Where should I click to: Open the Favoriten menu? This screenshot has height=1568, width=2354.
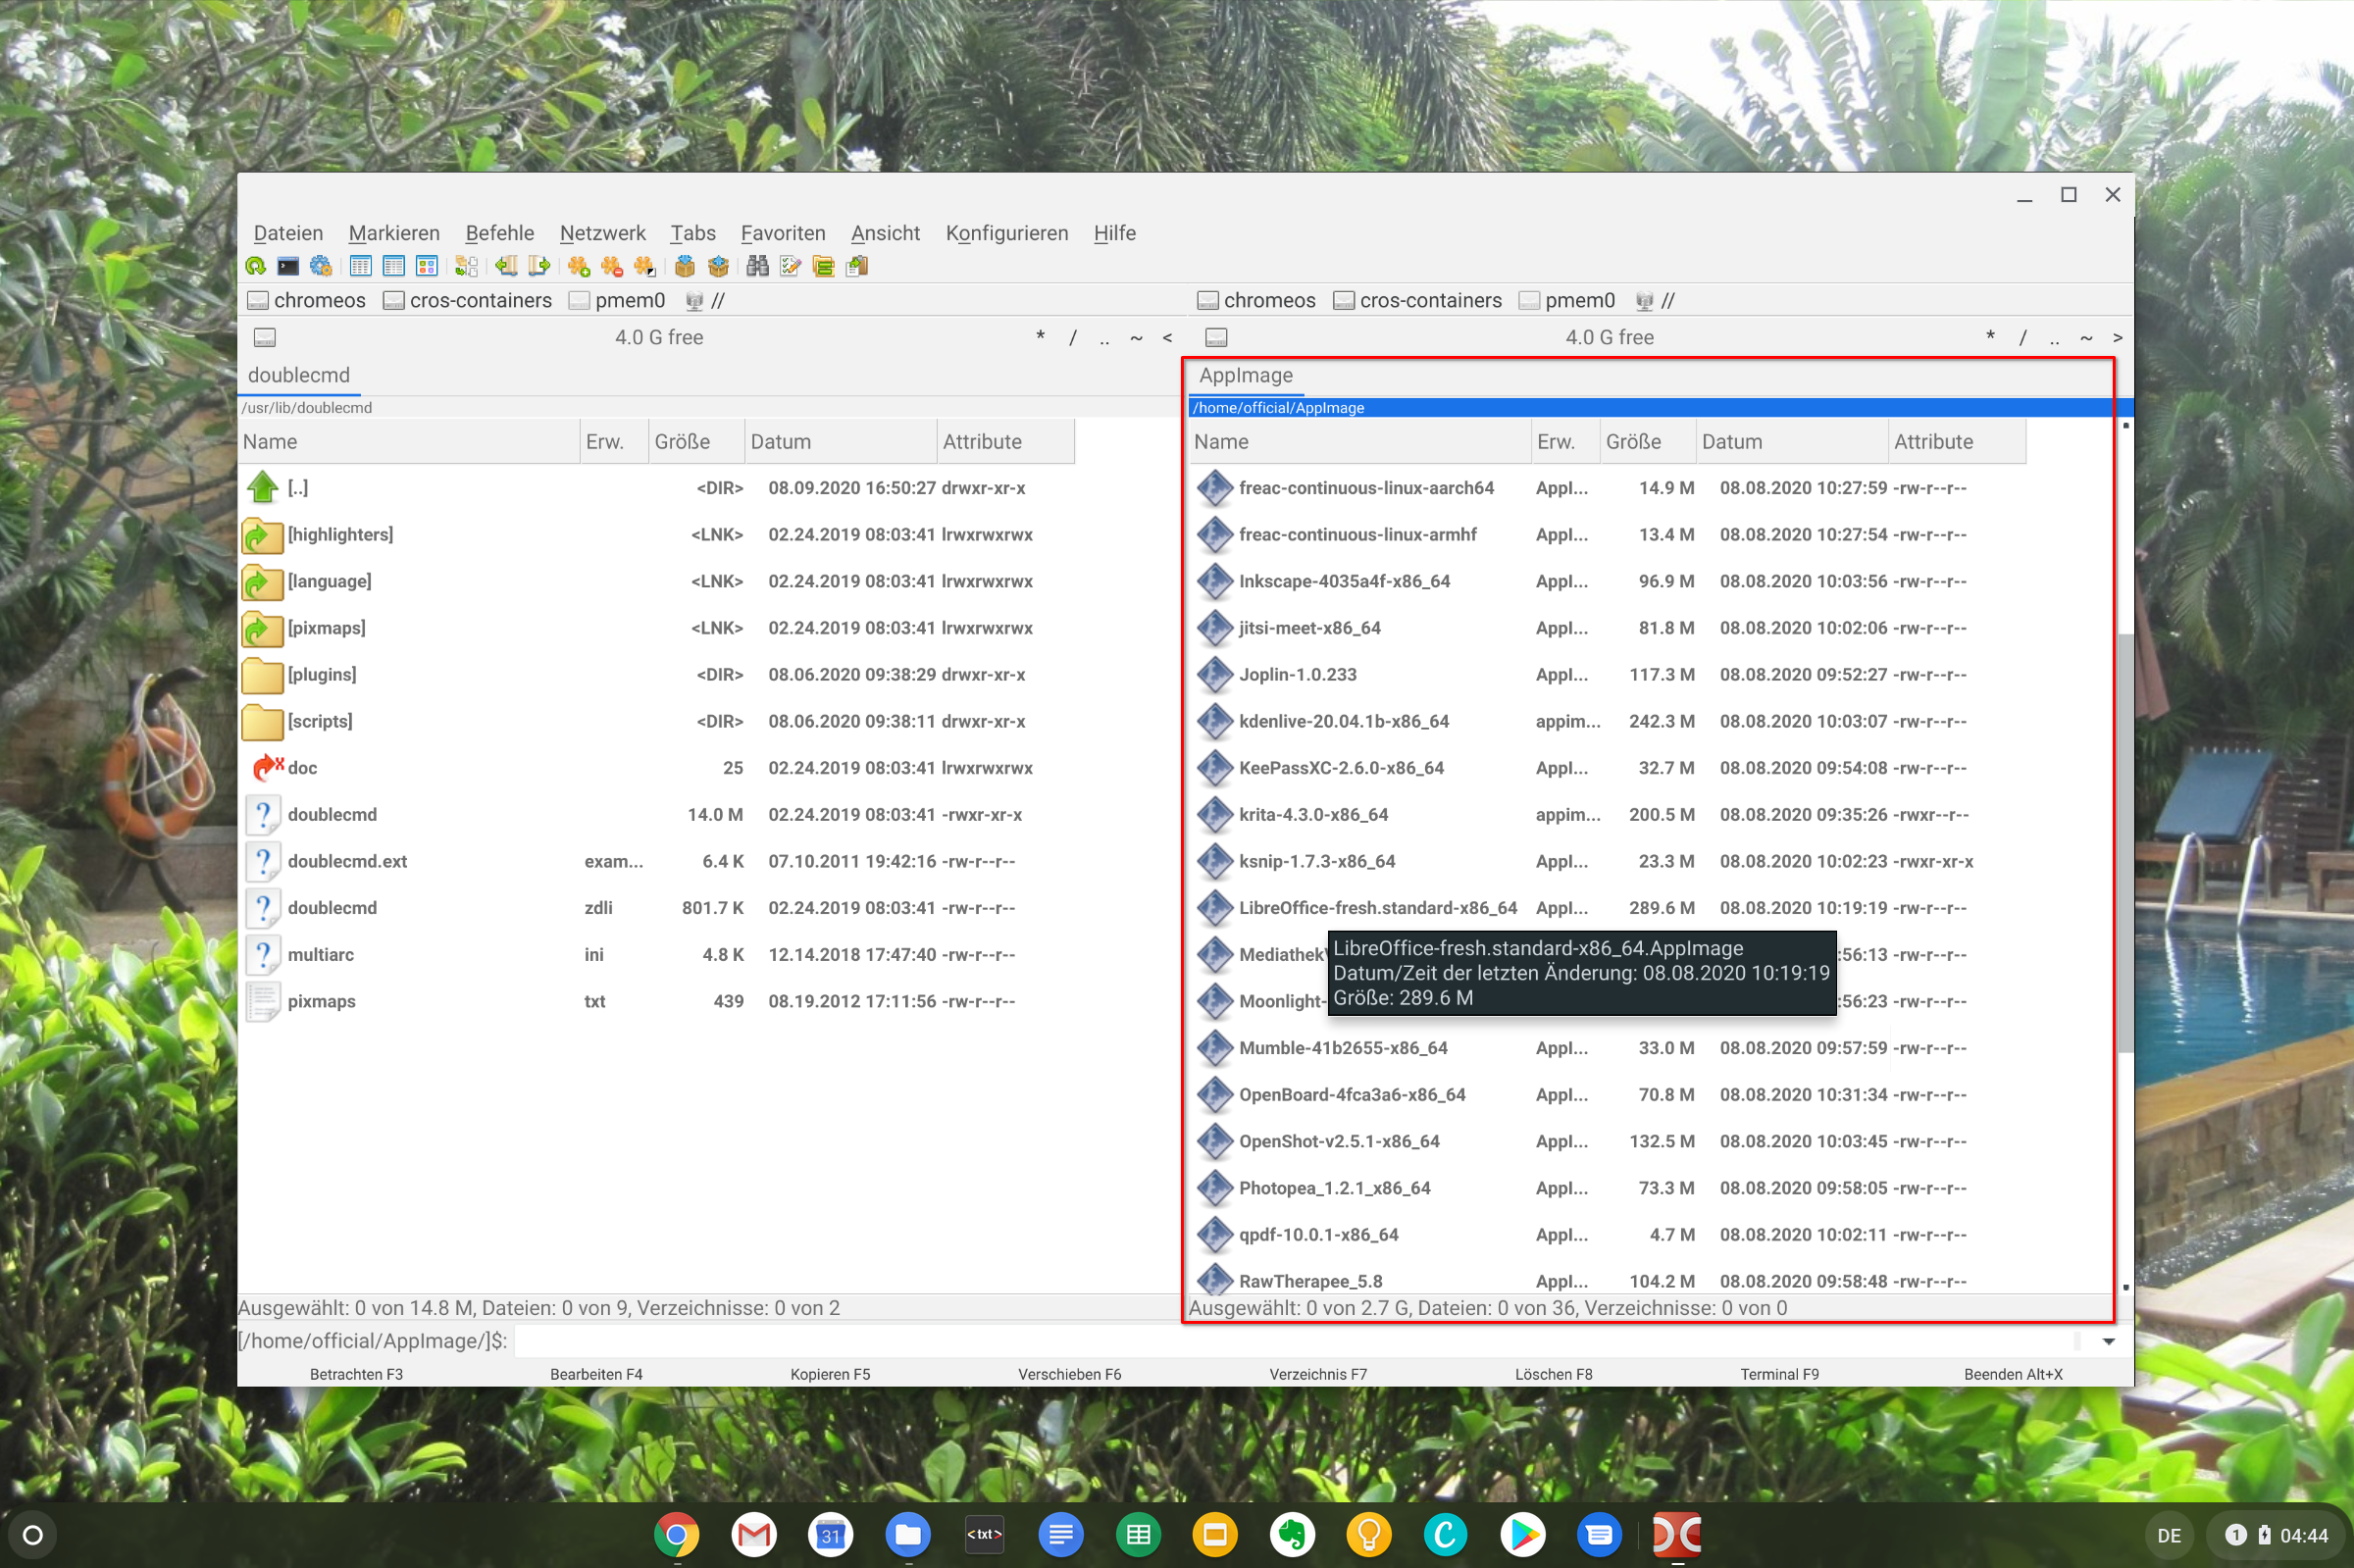(783, 233)
